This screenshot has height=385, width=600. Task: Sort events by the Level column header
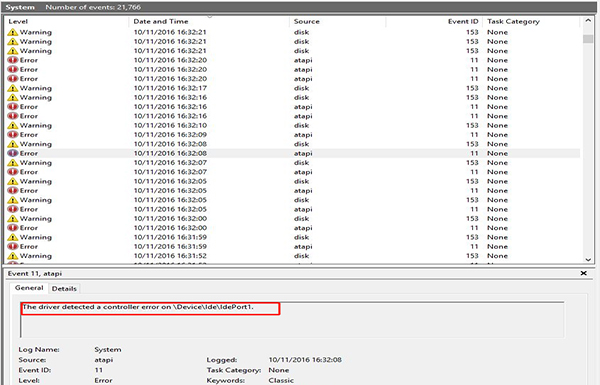[x=67, y=21]
